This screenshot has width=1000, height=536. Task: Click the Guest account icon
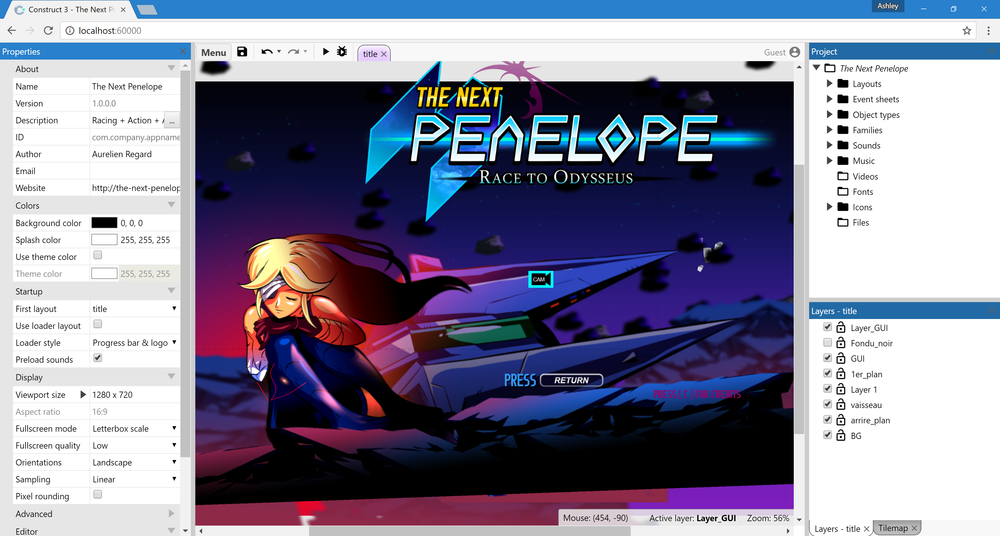pyautogui.click(x=795, y=52)
